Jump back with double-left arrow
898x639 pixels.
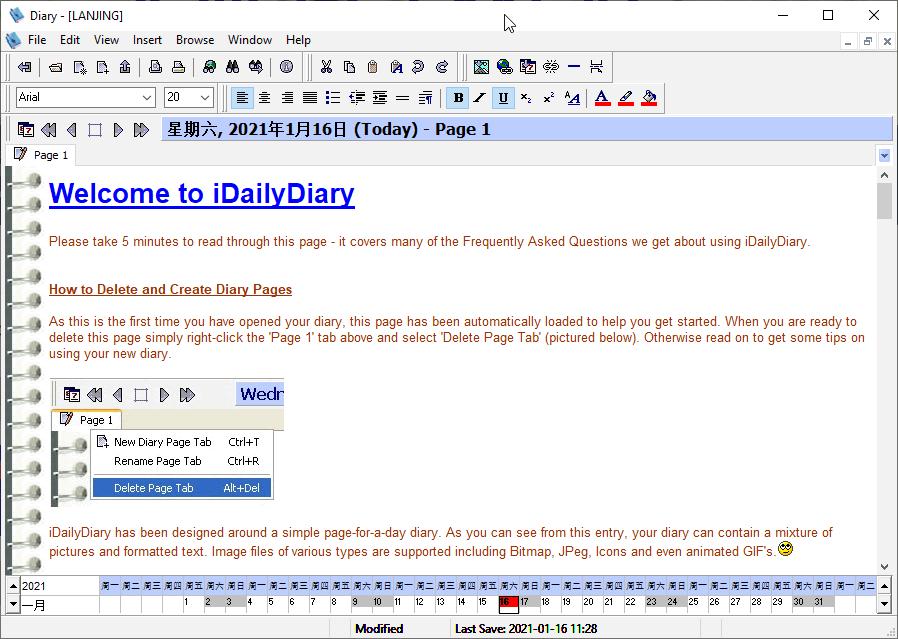coord(49,129)
